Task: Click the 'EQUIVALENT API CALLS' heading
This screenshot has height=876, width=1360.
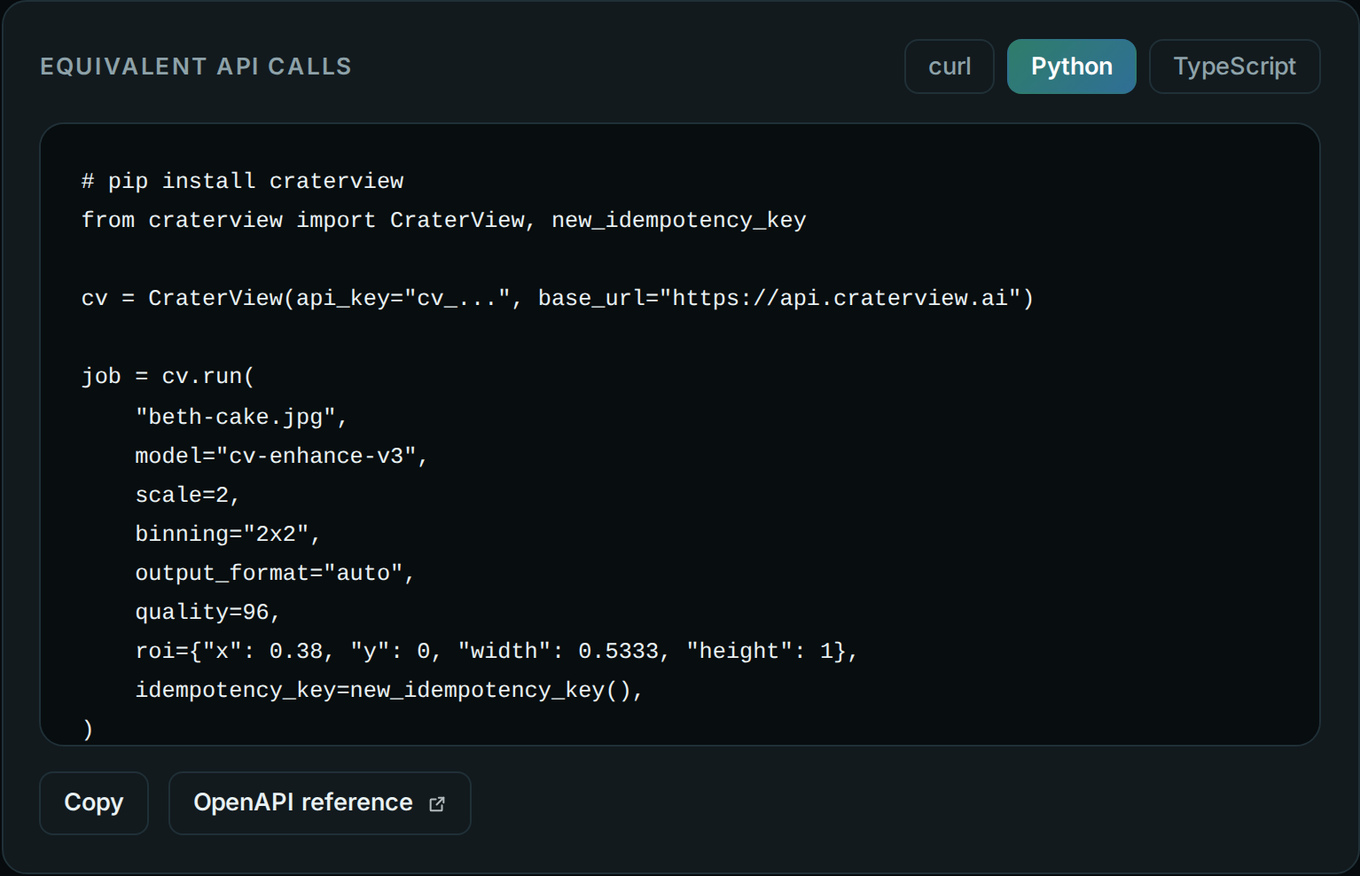Action: click(x=196, y=67)
